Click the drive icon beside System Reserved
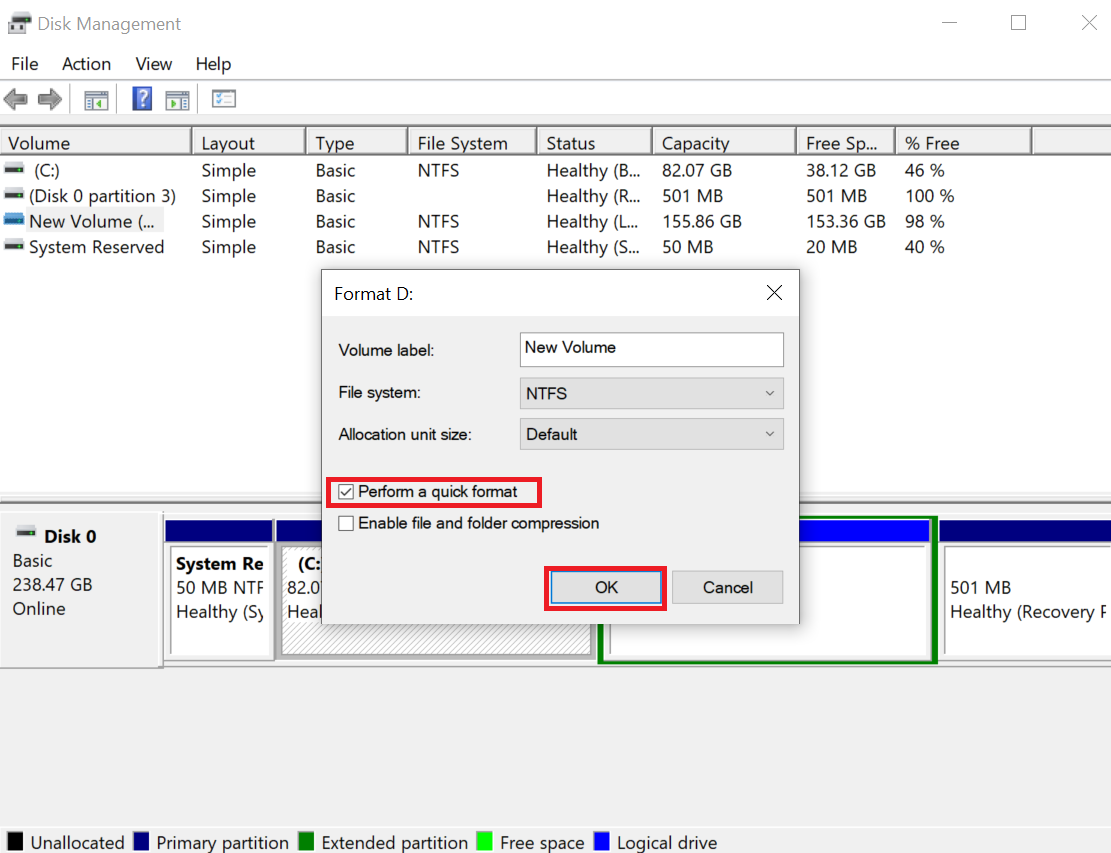 pos(13,246)
